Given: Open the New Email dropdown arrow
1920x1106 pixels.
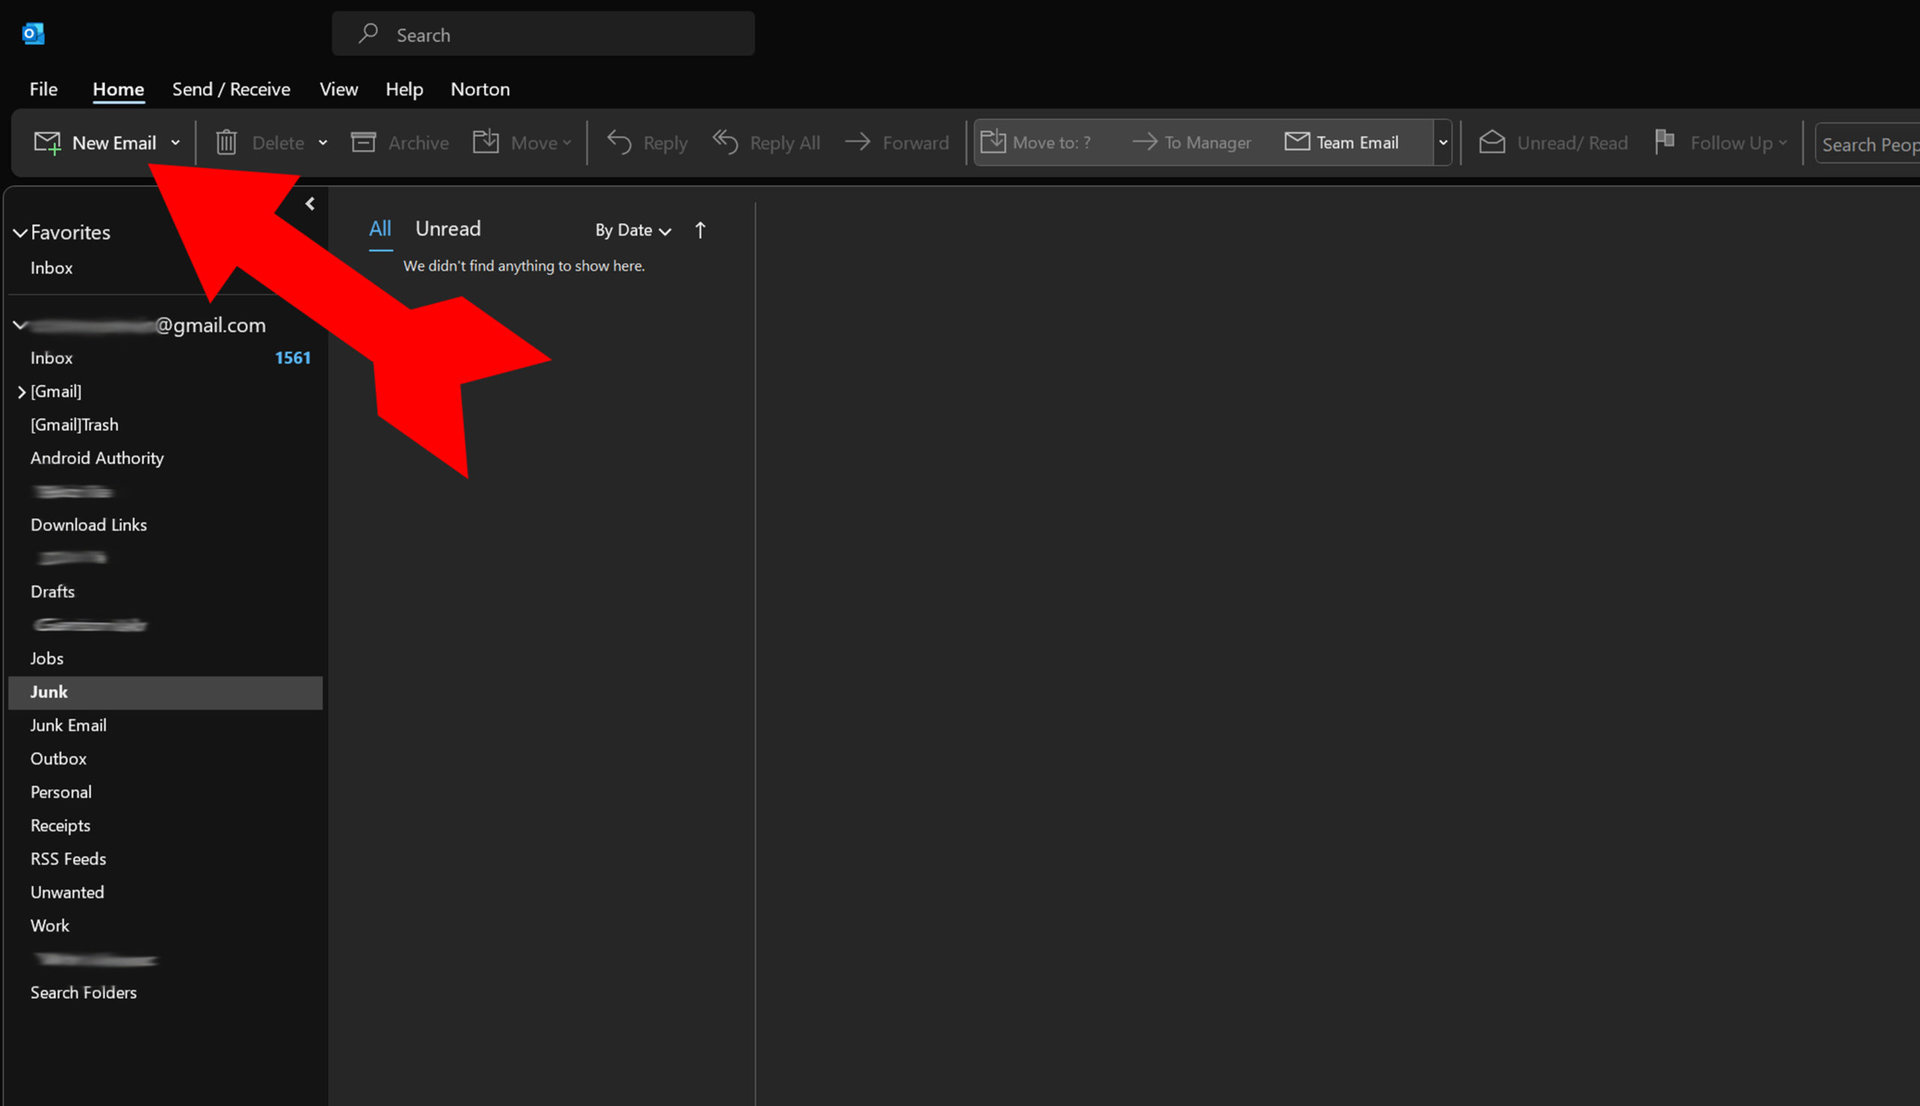Looking at the screenshot, I should 176,143.
